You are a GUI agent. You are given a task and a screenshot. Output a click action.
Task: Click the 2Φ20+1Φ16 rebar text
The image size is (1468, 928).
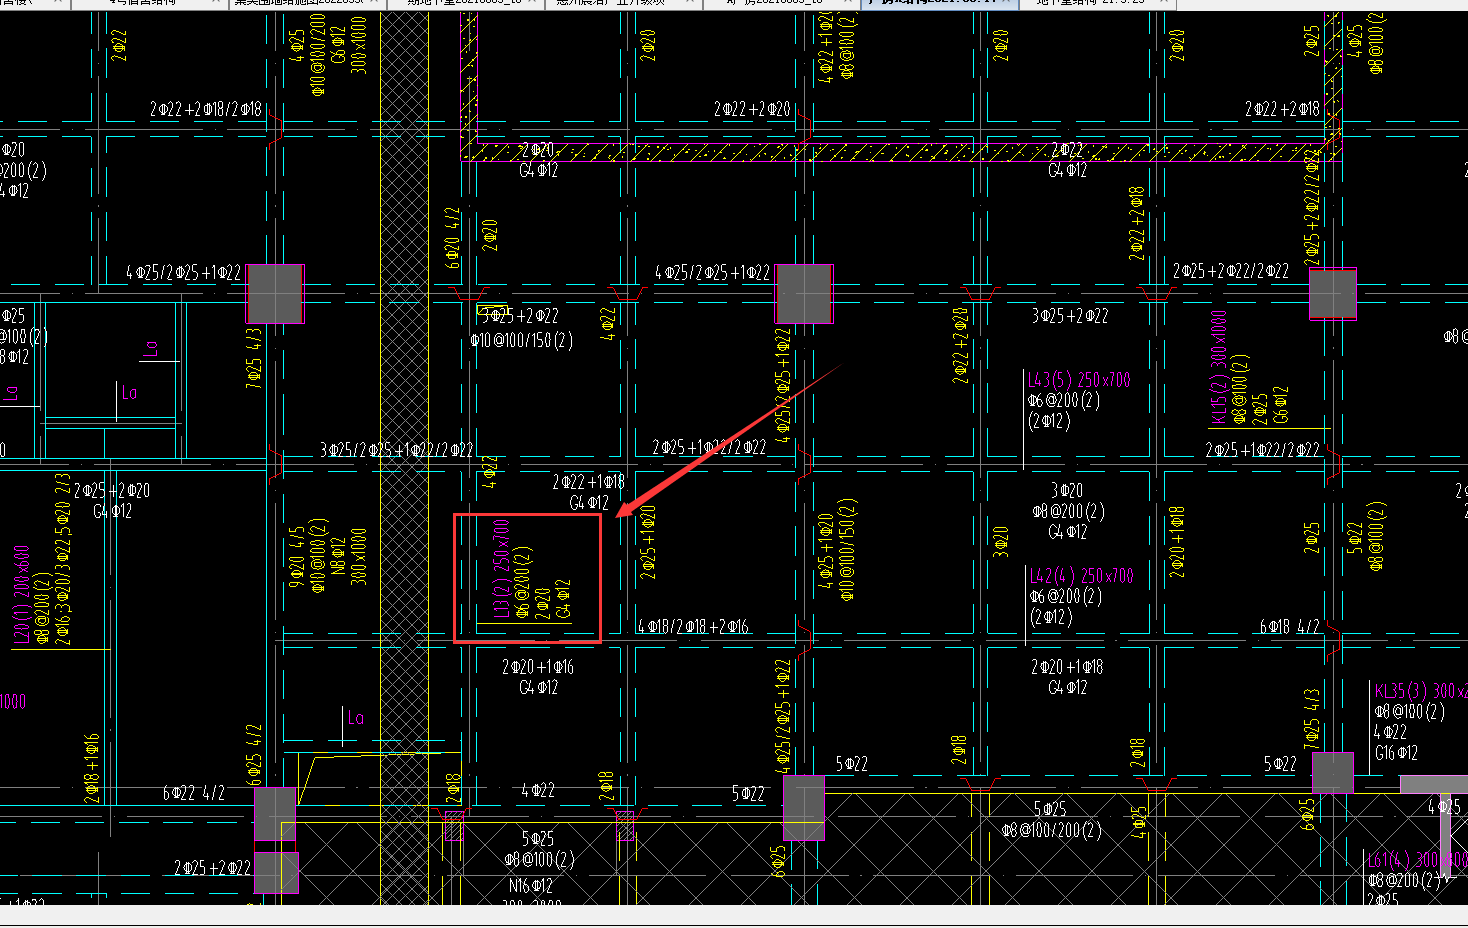coord(538,667)
